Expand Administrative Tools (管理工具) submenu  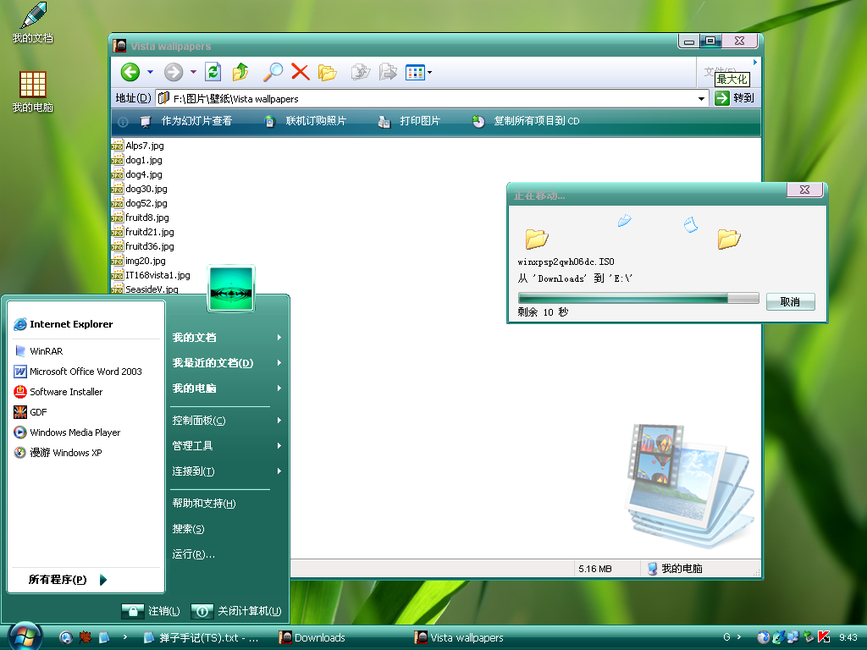pos(227,445)
